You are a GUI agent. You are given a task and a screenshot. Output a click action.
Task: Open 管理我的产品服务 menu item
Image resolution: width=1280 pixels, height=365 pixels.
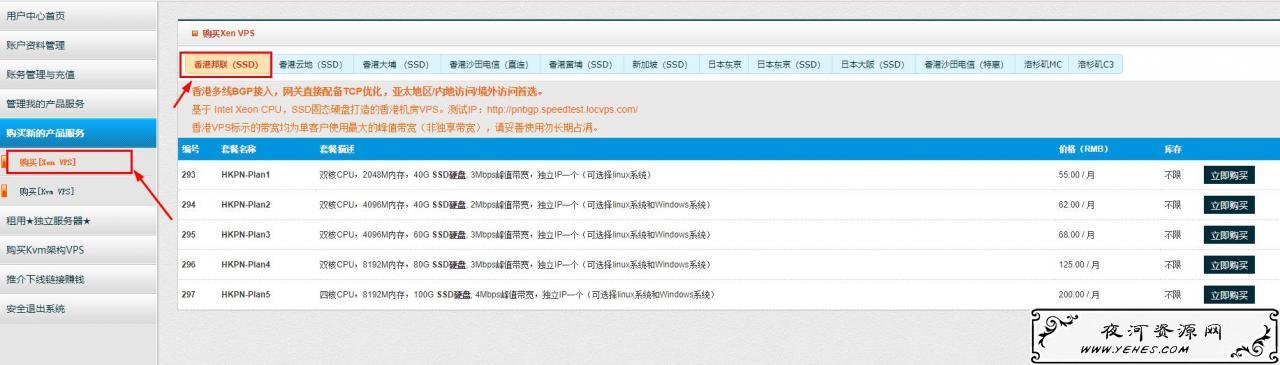pos(78,103)
